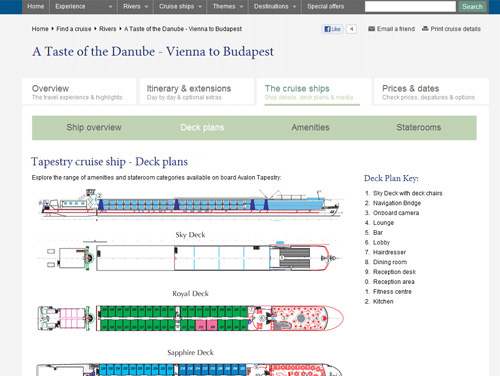Click the Danube cruise breadcrumb link
This screenshot has width=500, height=376.
click(183, 29)
